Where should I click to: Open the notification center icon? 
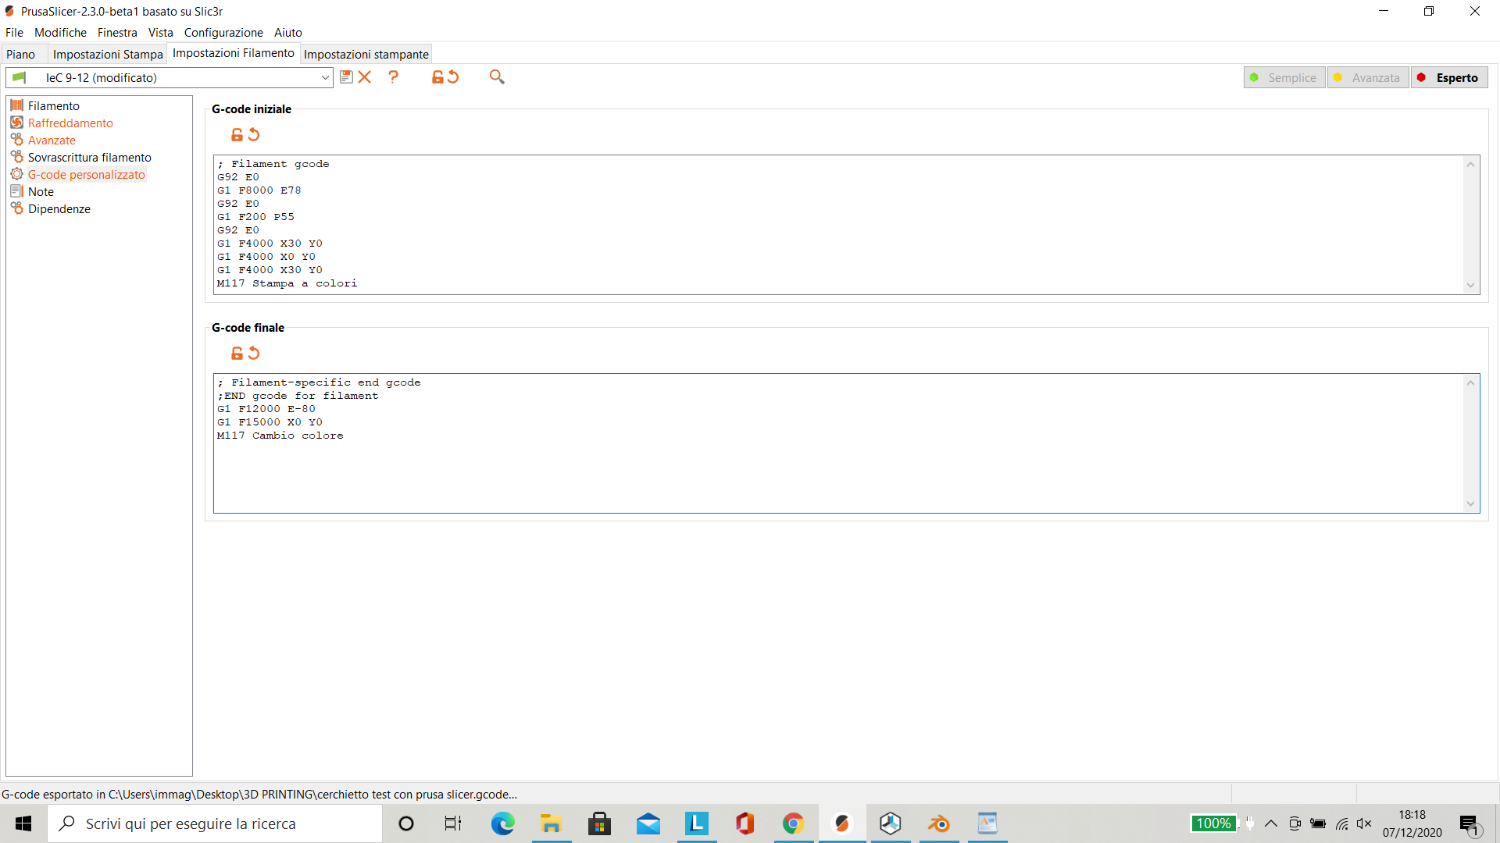click(1469, 824)
